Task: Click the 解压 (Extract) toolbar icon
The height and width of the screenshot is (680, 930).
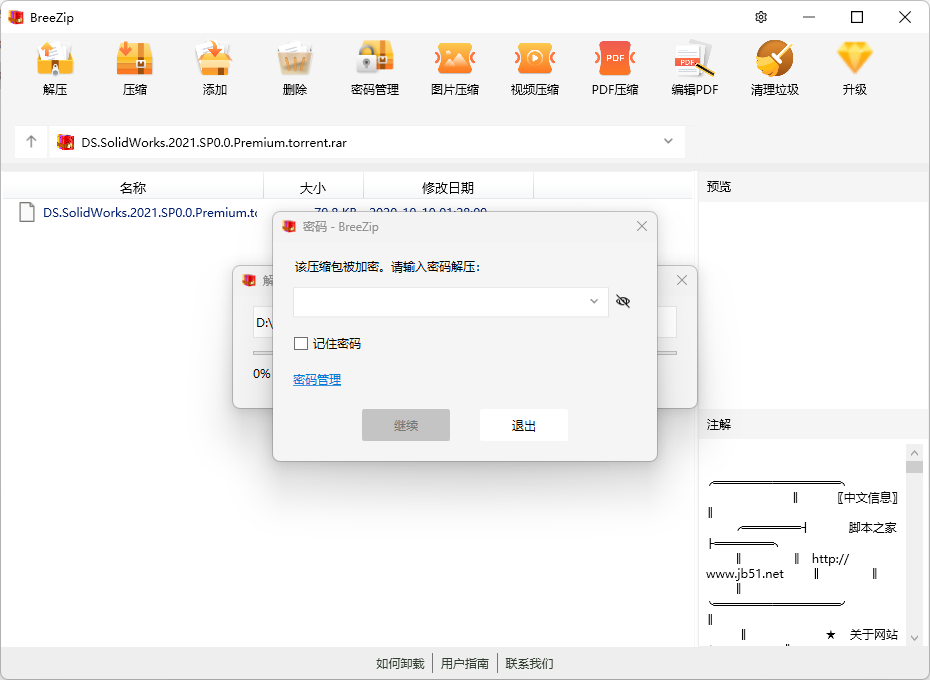Action: (x=55, y=60)
